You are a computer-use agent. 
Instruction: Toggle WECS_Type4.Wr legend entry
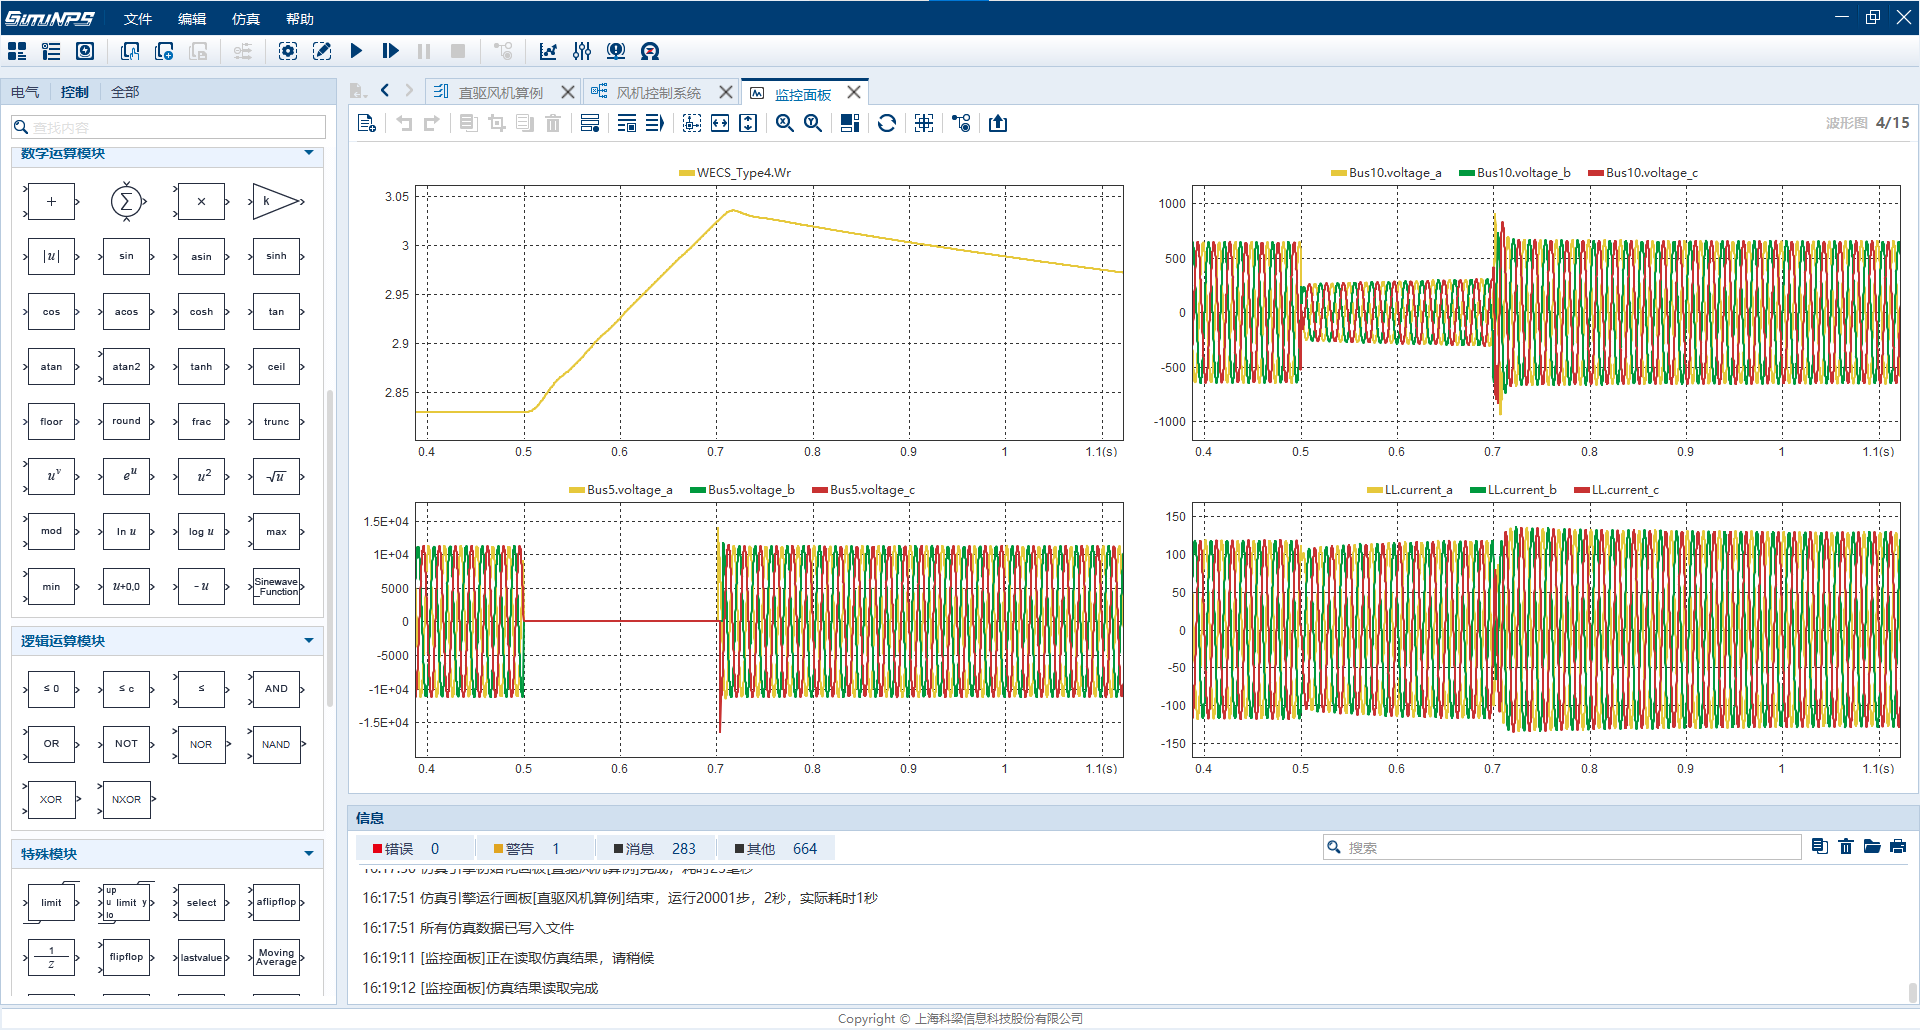(x=735, y=173)
